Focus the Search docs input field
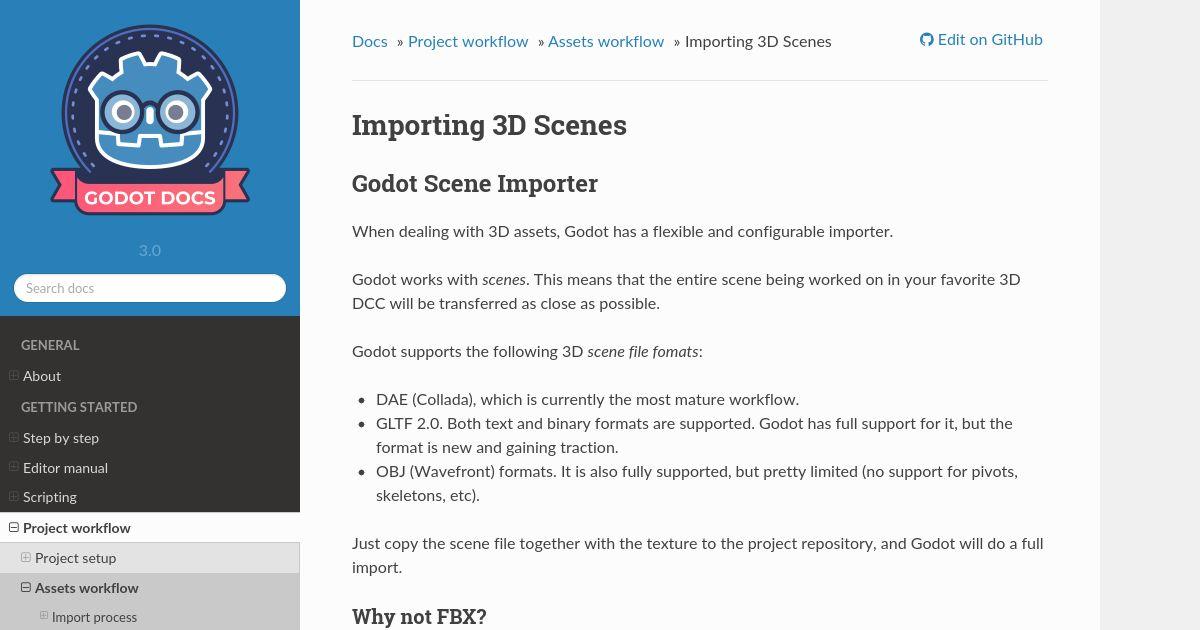1200x630 pixels. (150, 288)
